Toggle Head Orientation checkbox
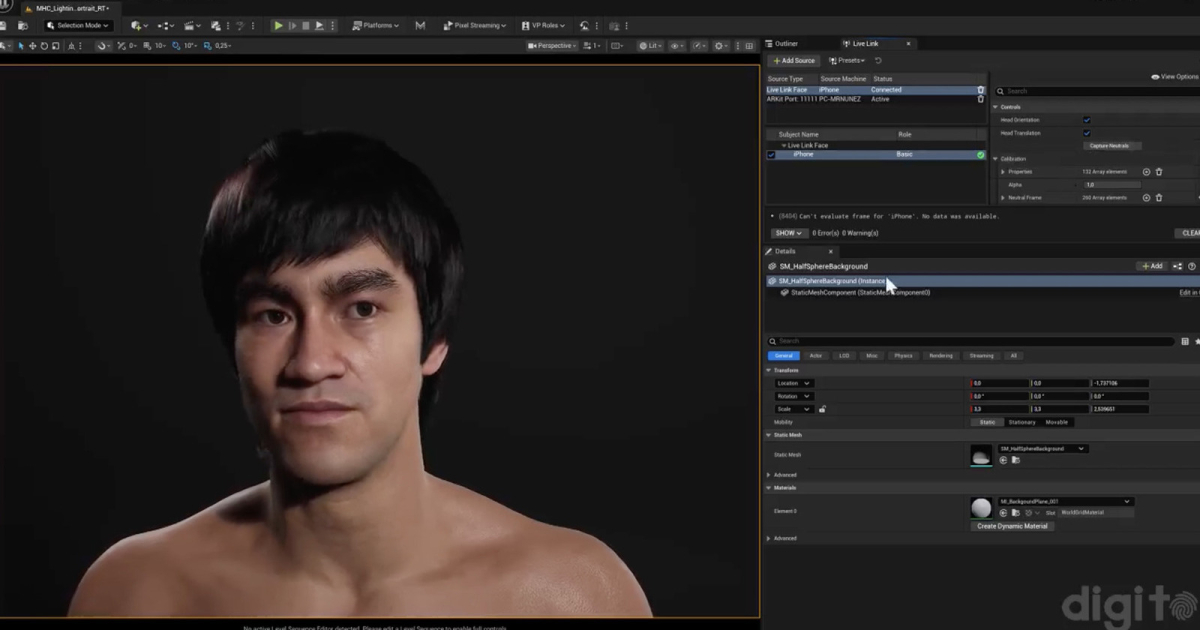This screenshot has height=630, width=1200. tap(1087, 120)
